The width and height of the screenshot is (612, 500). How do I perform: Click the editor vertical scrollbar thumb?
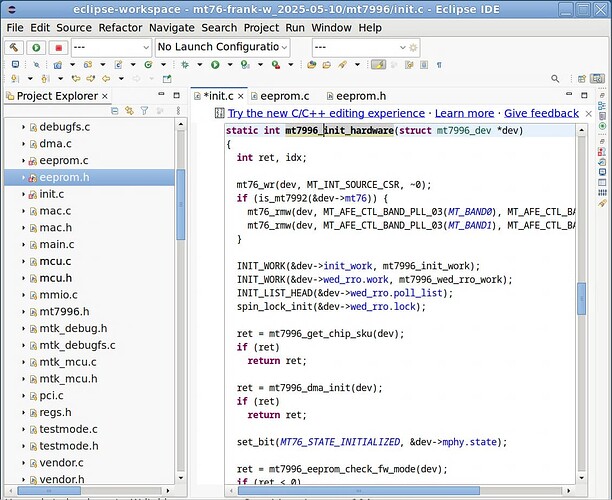click(x=582, y=299)
